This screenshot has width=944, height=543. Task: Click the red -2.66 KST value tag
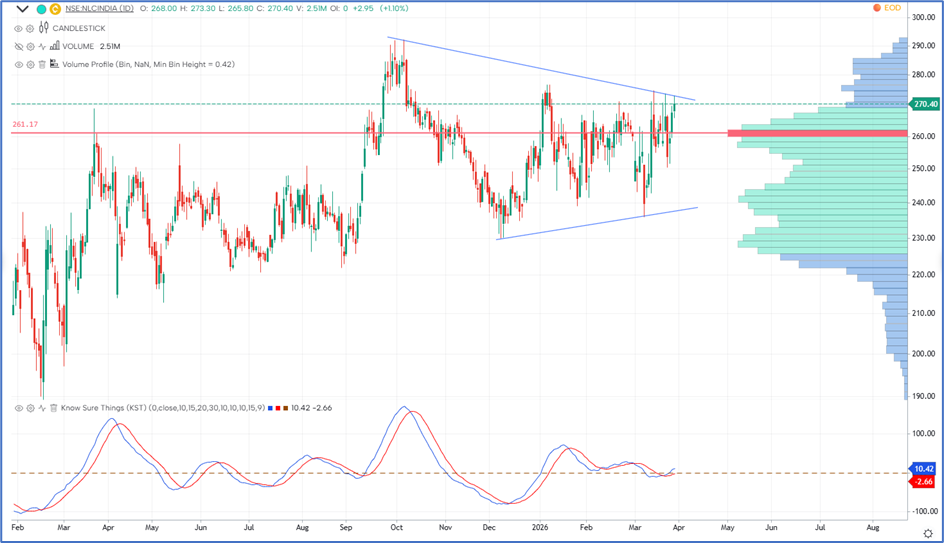click(923, 482)
